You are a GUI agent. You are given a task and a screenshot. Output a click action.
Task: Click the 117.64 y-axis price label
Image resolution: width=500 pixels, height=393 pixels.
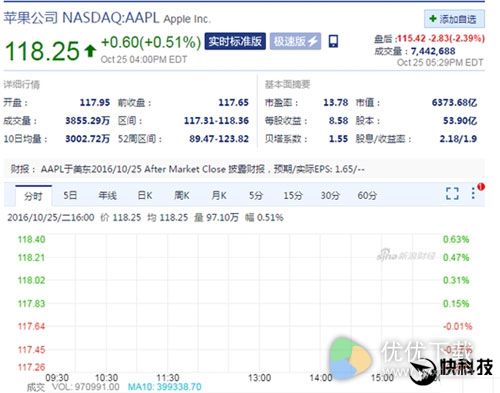pos(31,326)
